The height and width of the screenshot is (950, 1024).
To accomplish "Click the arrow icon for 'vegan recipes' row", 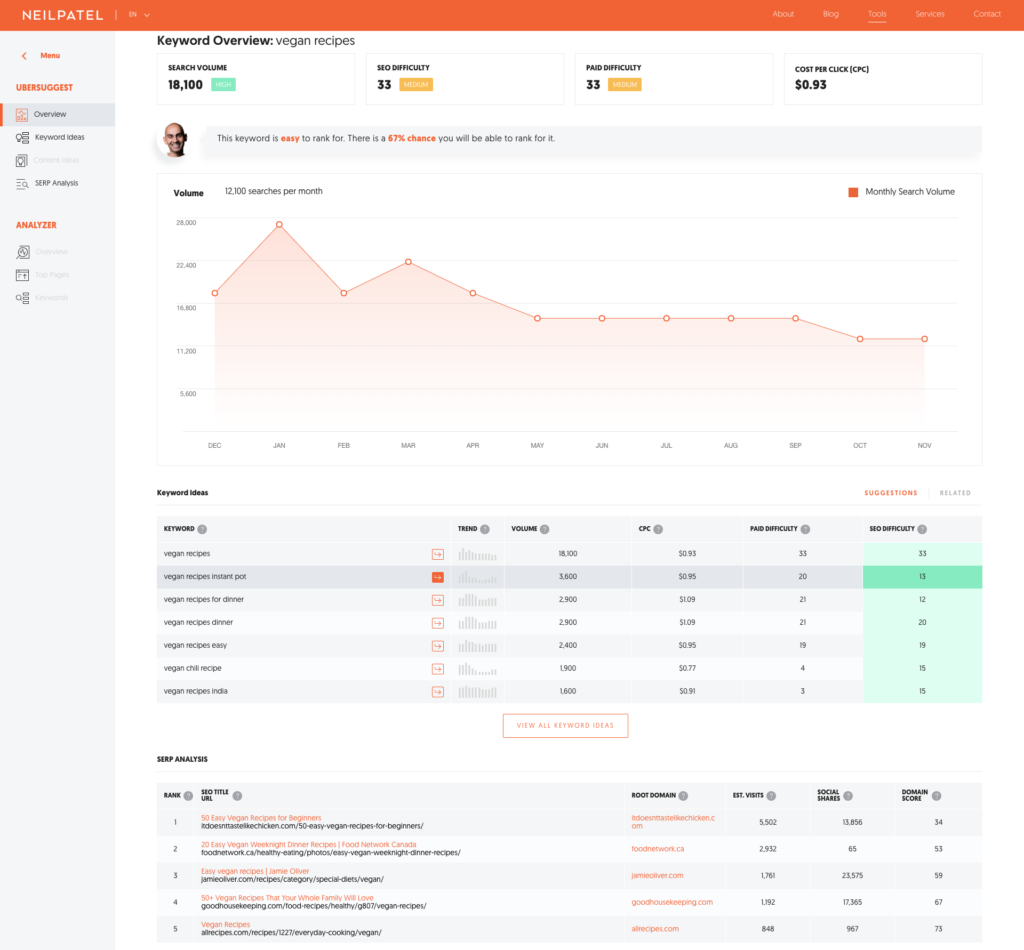I will [438, 554].
